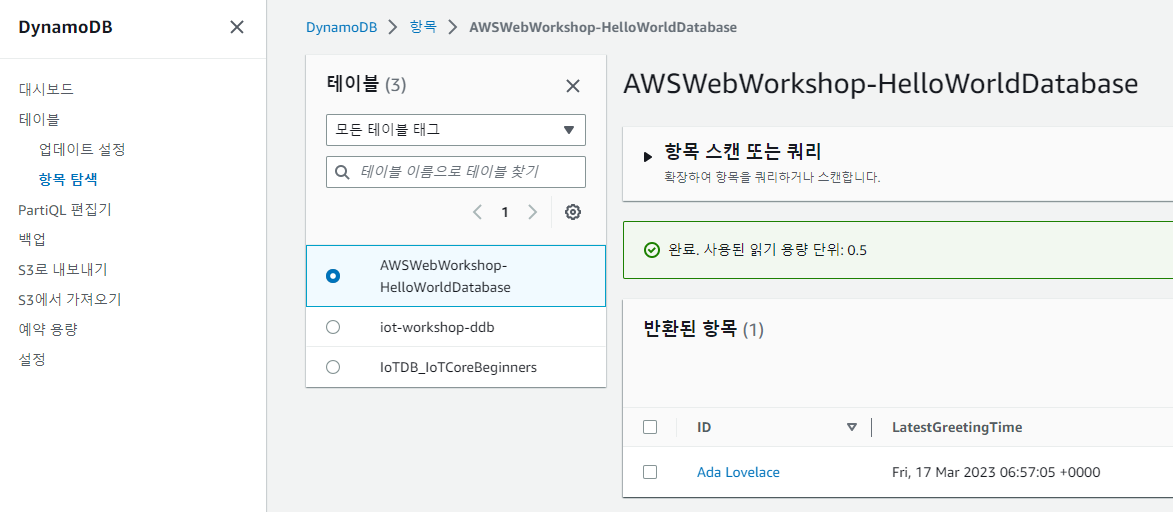Select 항목 탐색 in the sidebar
This screenshot has height=512, width=1173.
(x=67, y=180)
